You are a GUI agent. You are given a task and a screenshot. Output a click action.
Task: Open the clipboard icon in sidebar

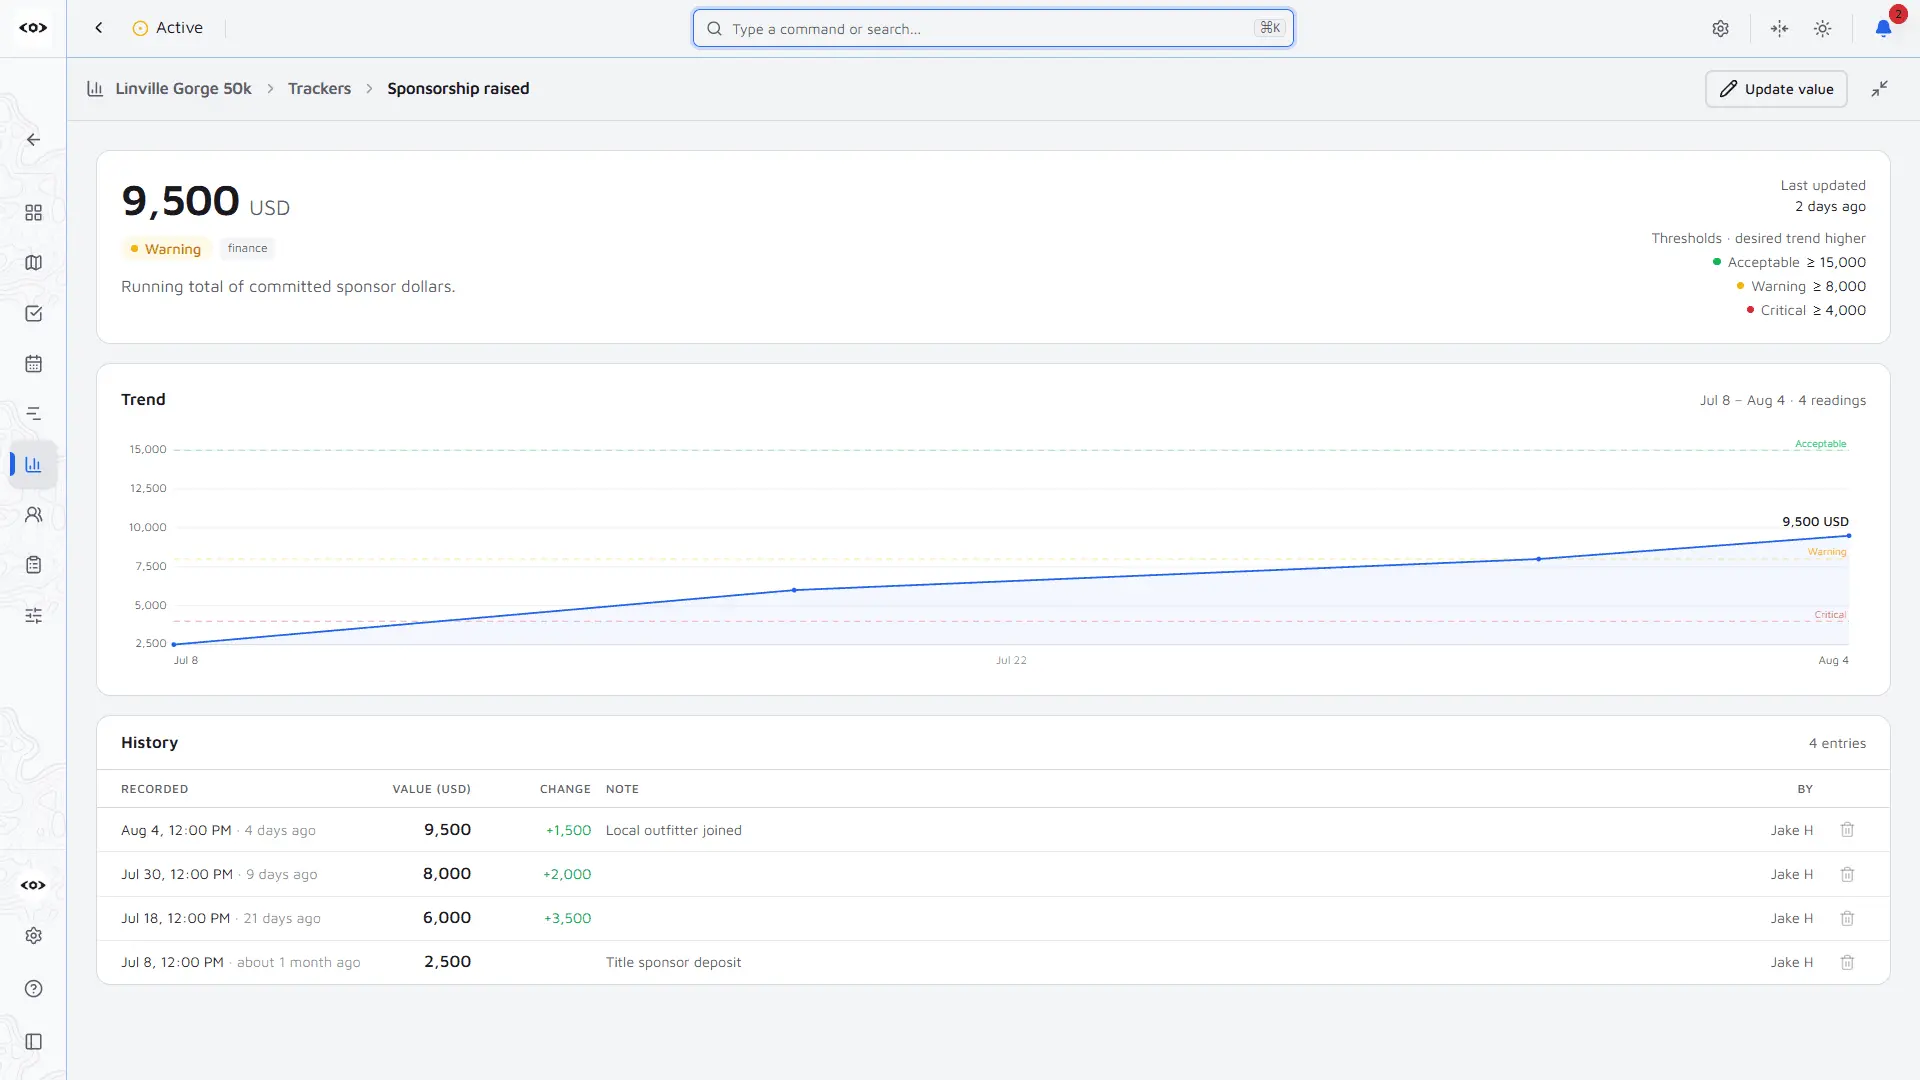point(33,565)
